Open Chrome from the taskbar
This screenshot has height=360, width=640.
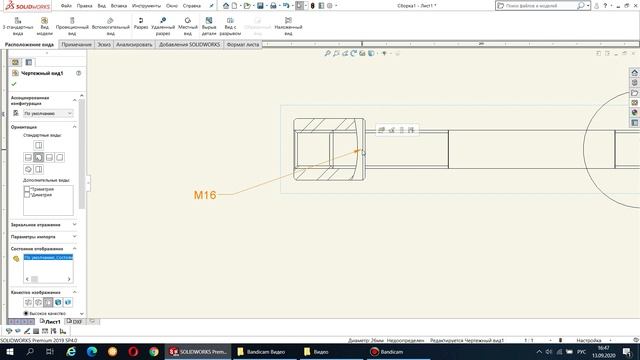coord(153,351)
